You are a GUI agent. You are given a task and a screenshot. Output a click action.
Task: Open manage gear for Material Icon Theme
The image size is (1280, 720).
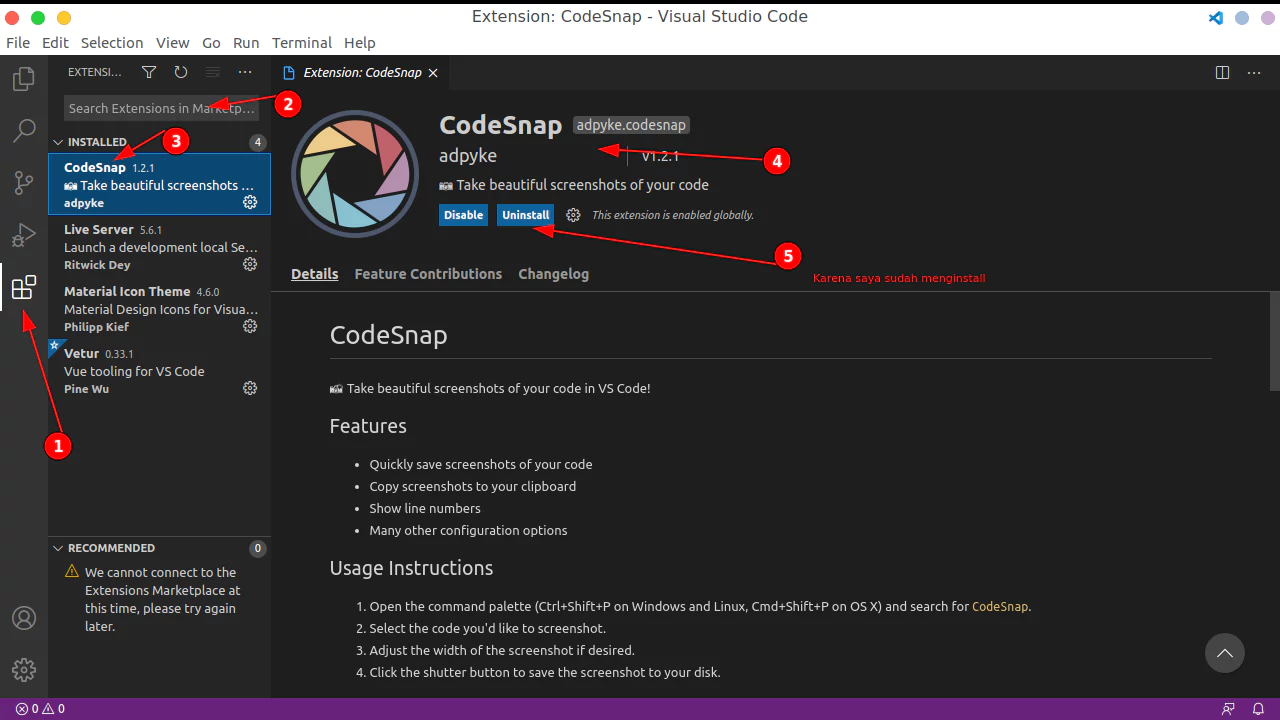click(x=250, y=326)
